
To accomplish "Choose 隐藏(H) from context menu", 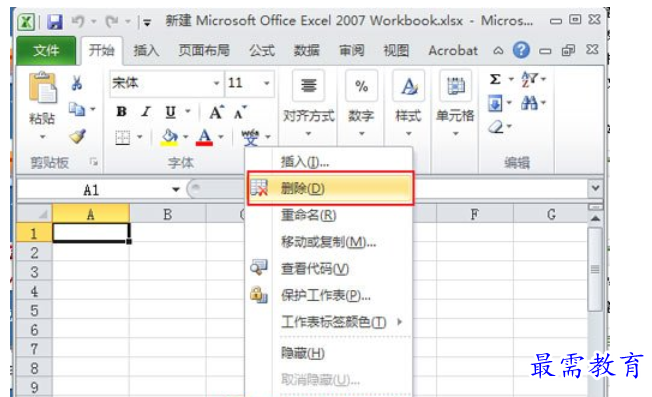I will click(329, 353).
